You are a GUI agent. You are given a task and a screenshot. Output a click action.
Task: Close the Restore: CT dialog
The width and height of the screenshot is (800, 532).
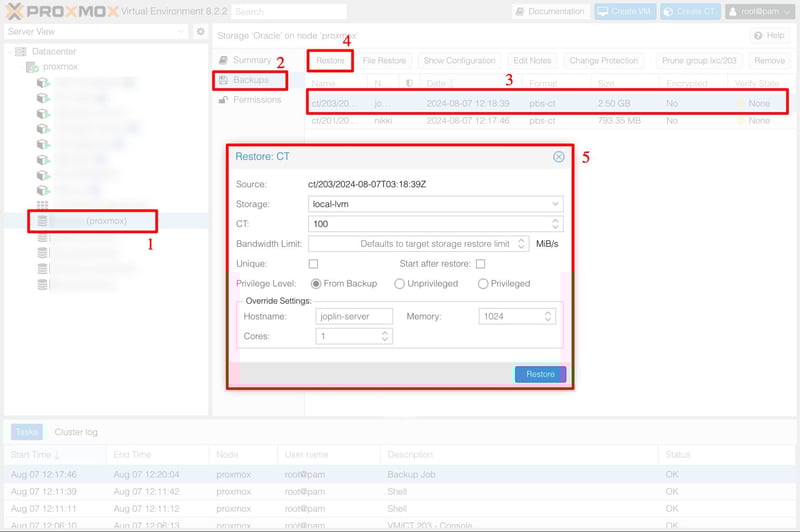click(x=558, y=157)
